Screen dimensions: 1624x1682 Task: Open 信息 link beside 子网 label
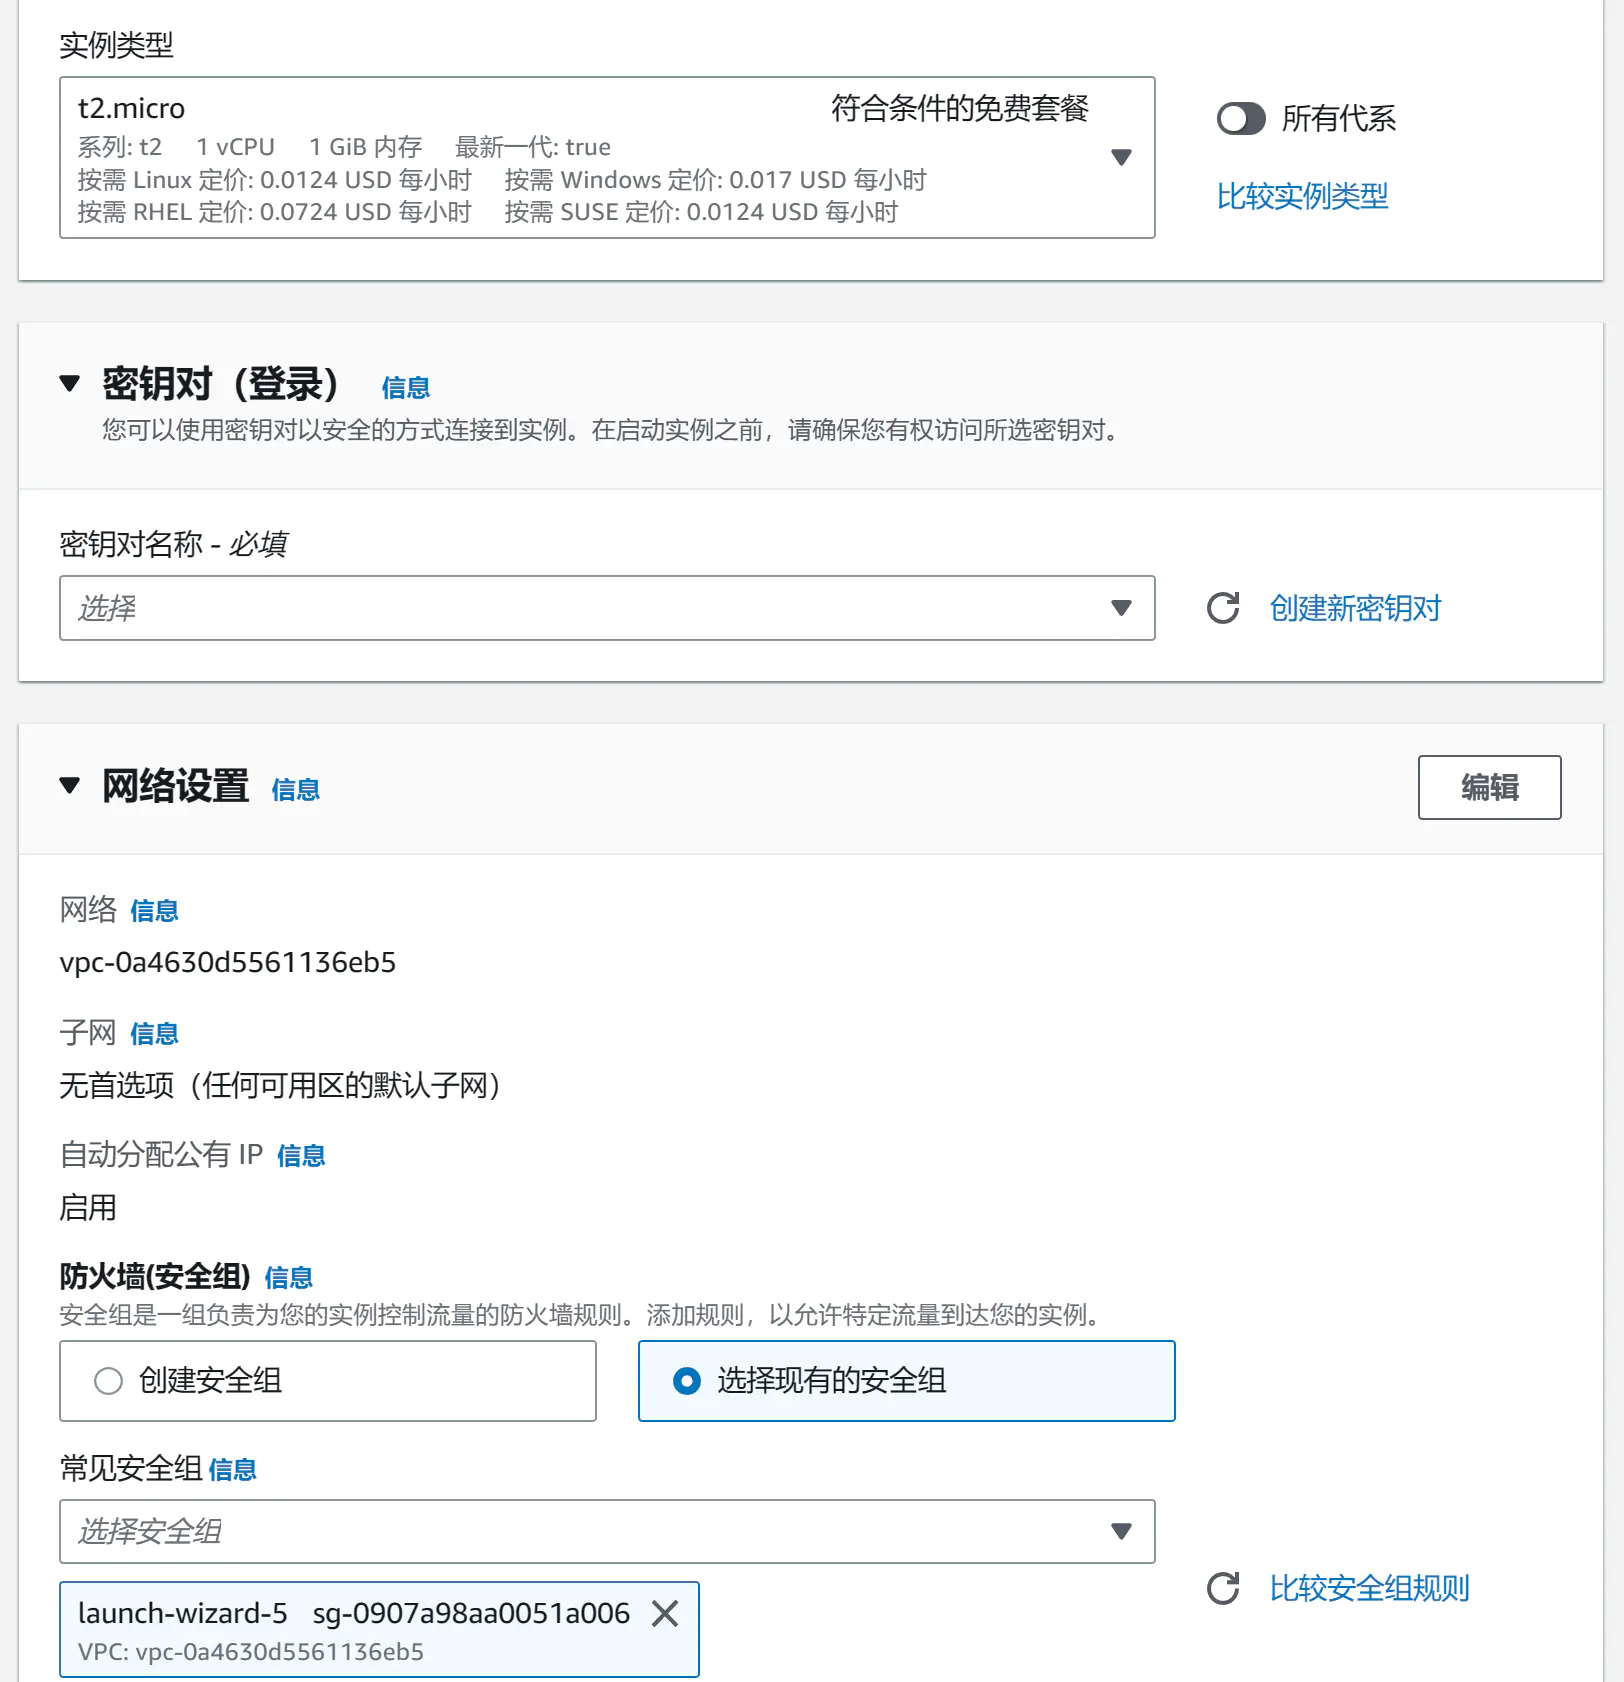pyautogui.click(x=154, y=1034)
